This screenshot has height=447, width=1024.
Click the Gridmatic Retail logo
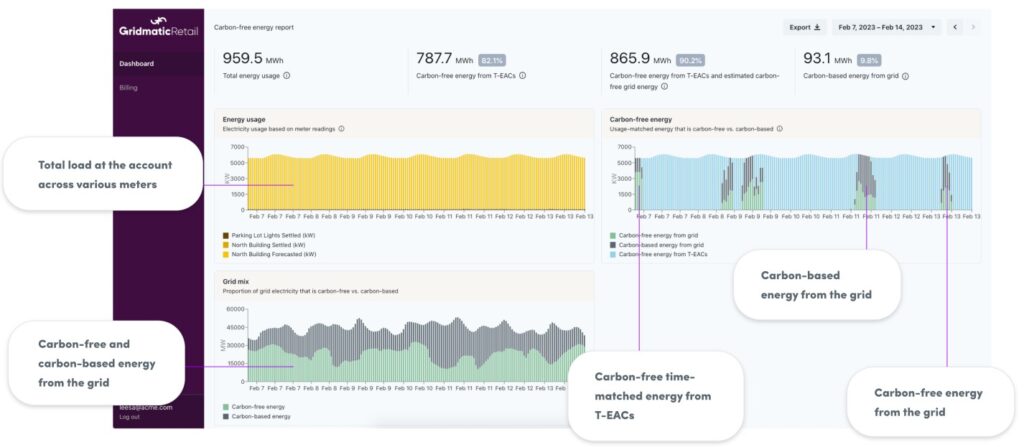(x=159, y=27)
